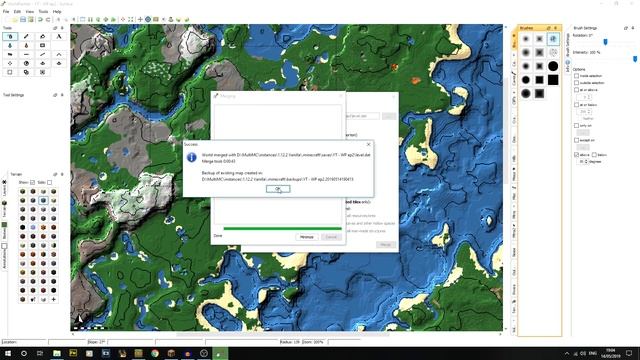
Task: Close the Success dialog with X
Action: [x=369, y=144]
